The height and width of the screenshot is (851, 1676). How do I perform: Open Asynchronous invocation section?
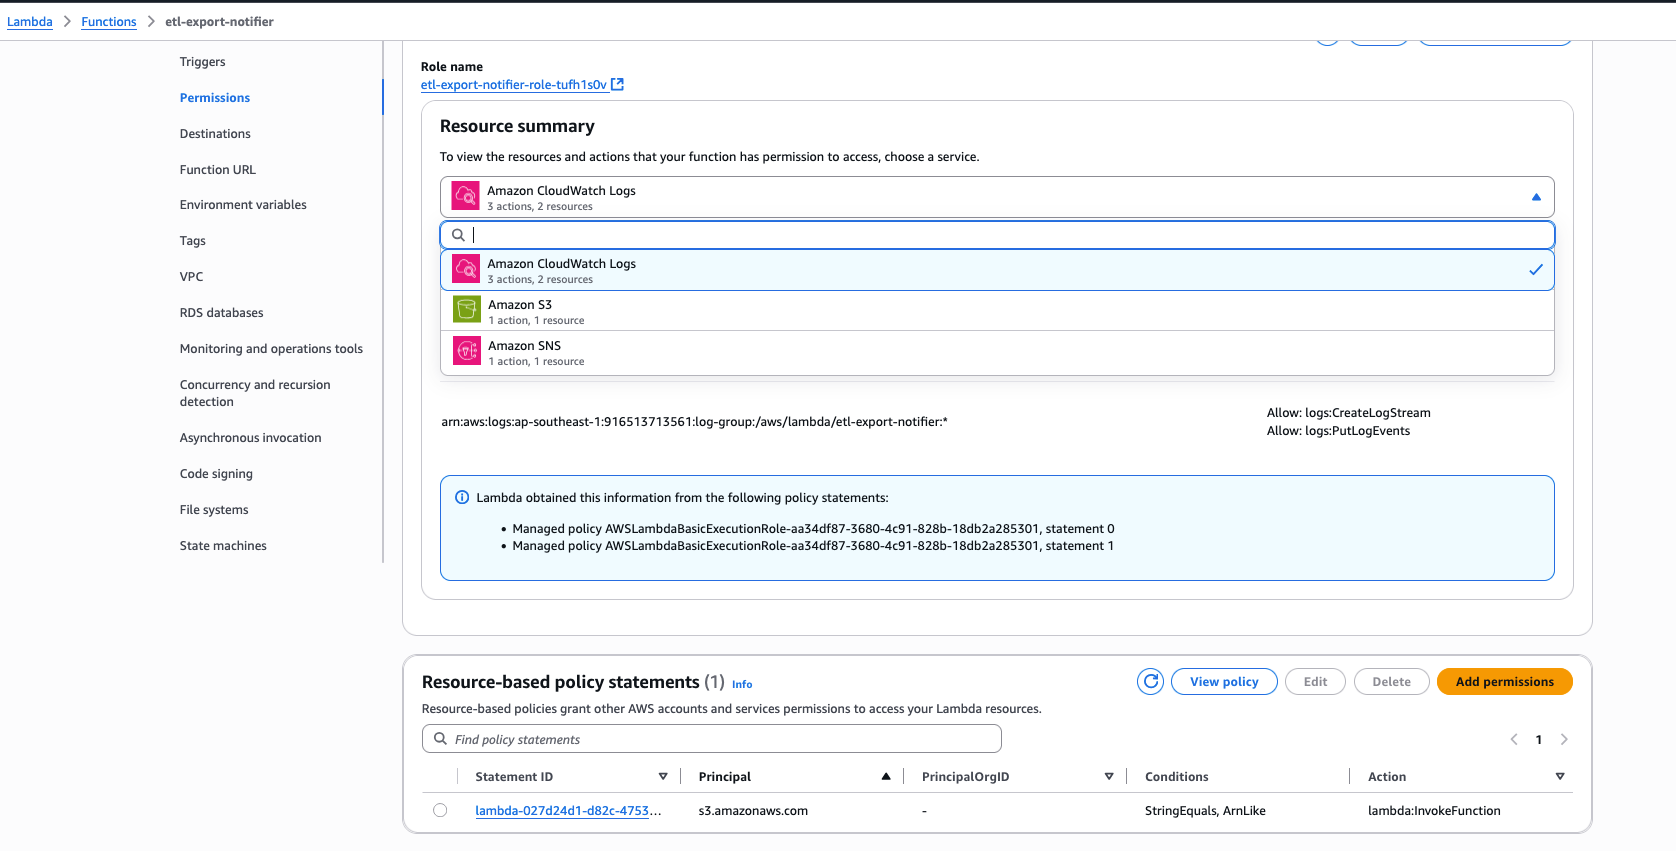(251, 438)
